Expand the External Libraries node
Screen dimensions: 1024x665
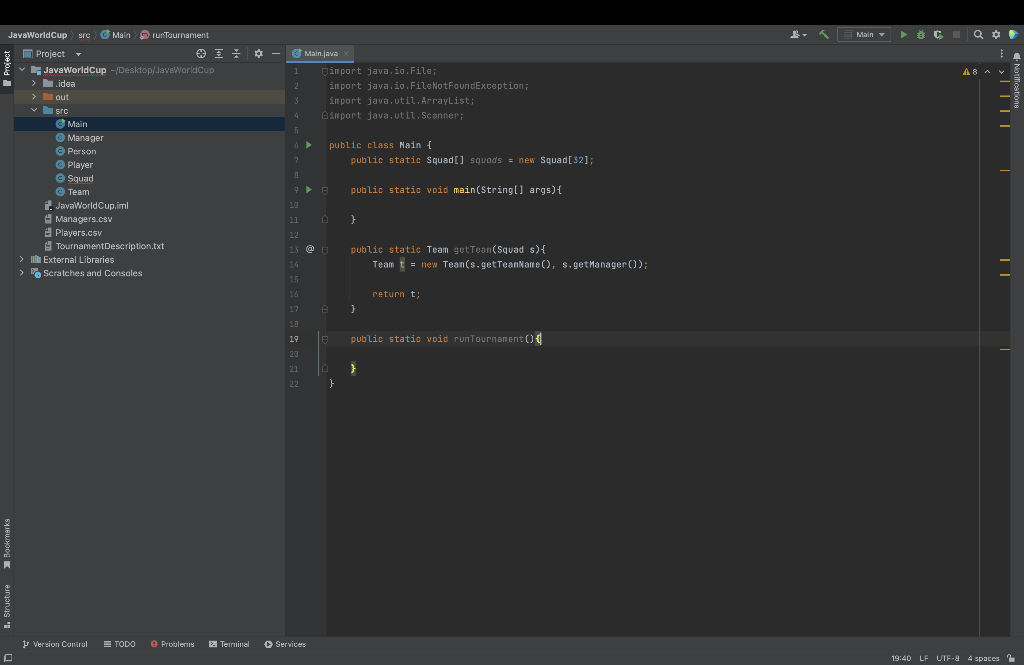(x=22, y=259)
